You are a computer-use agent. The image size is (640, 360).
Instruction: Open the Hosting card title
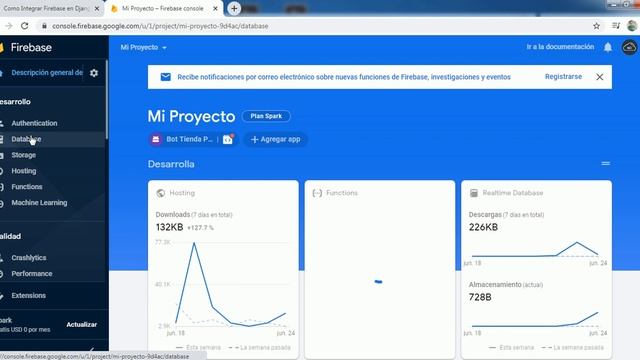tap(182, 193)
